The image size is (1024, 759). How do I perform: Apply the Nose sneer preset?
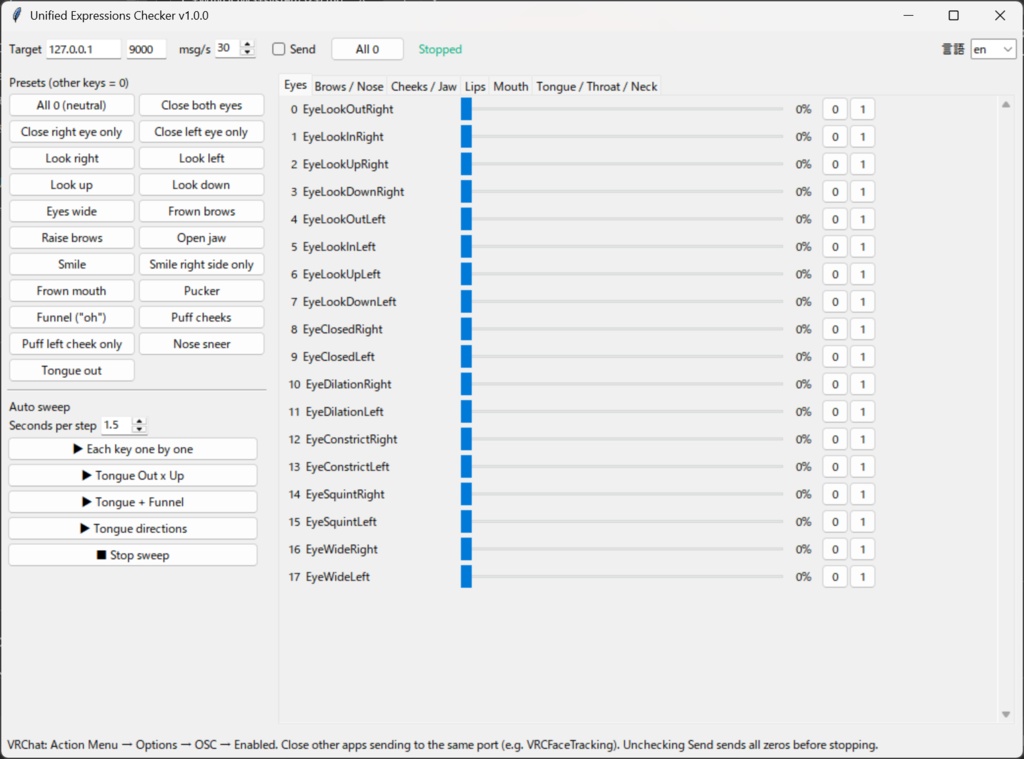(x=201, y=344)
